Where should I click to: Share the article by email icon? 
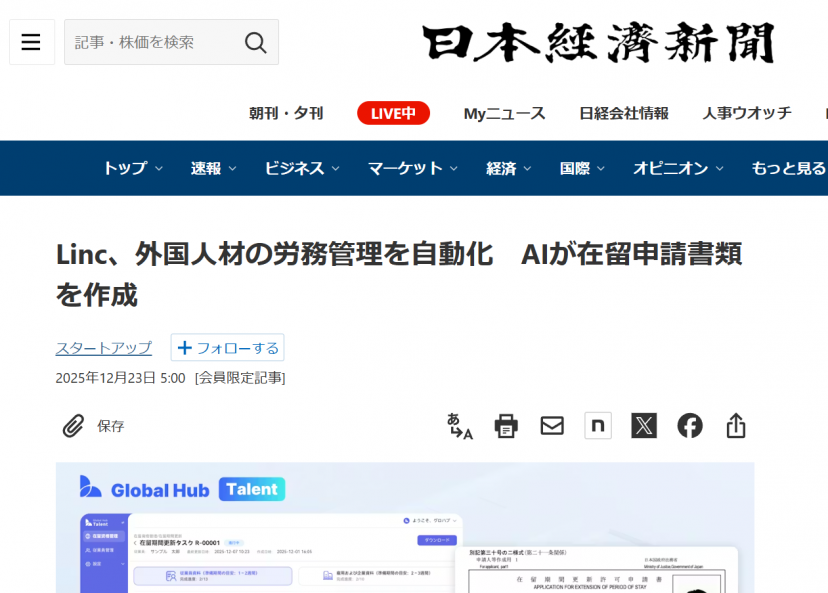point(552,426)
